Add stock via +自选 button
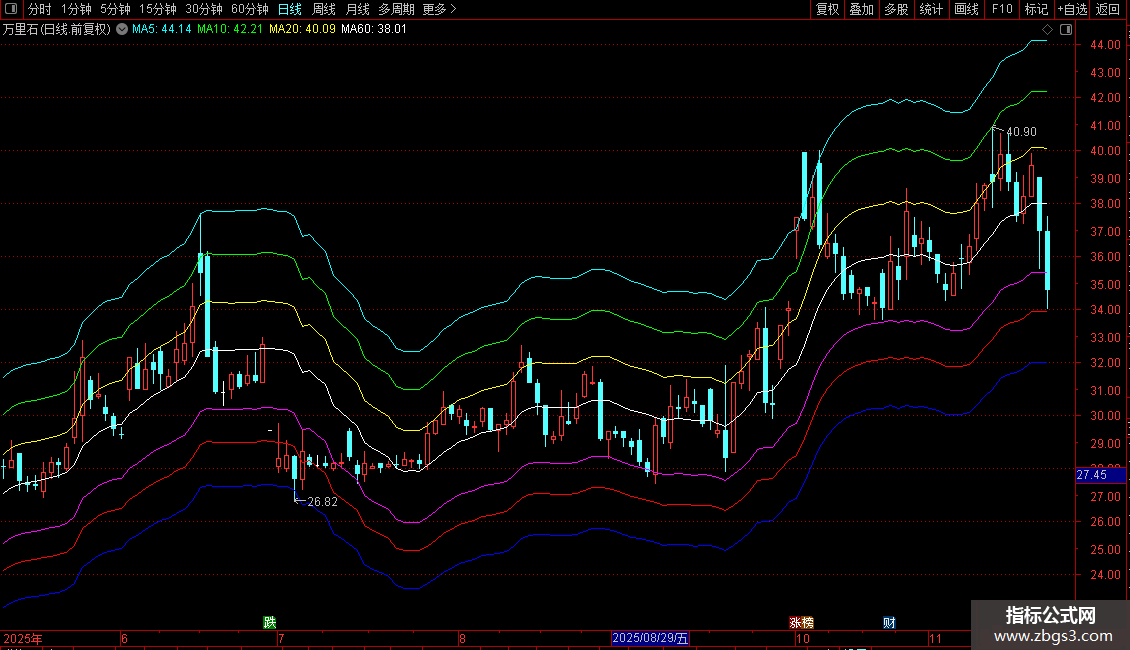Viewport: 1130px width, 650px height. coord(1072,9)
